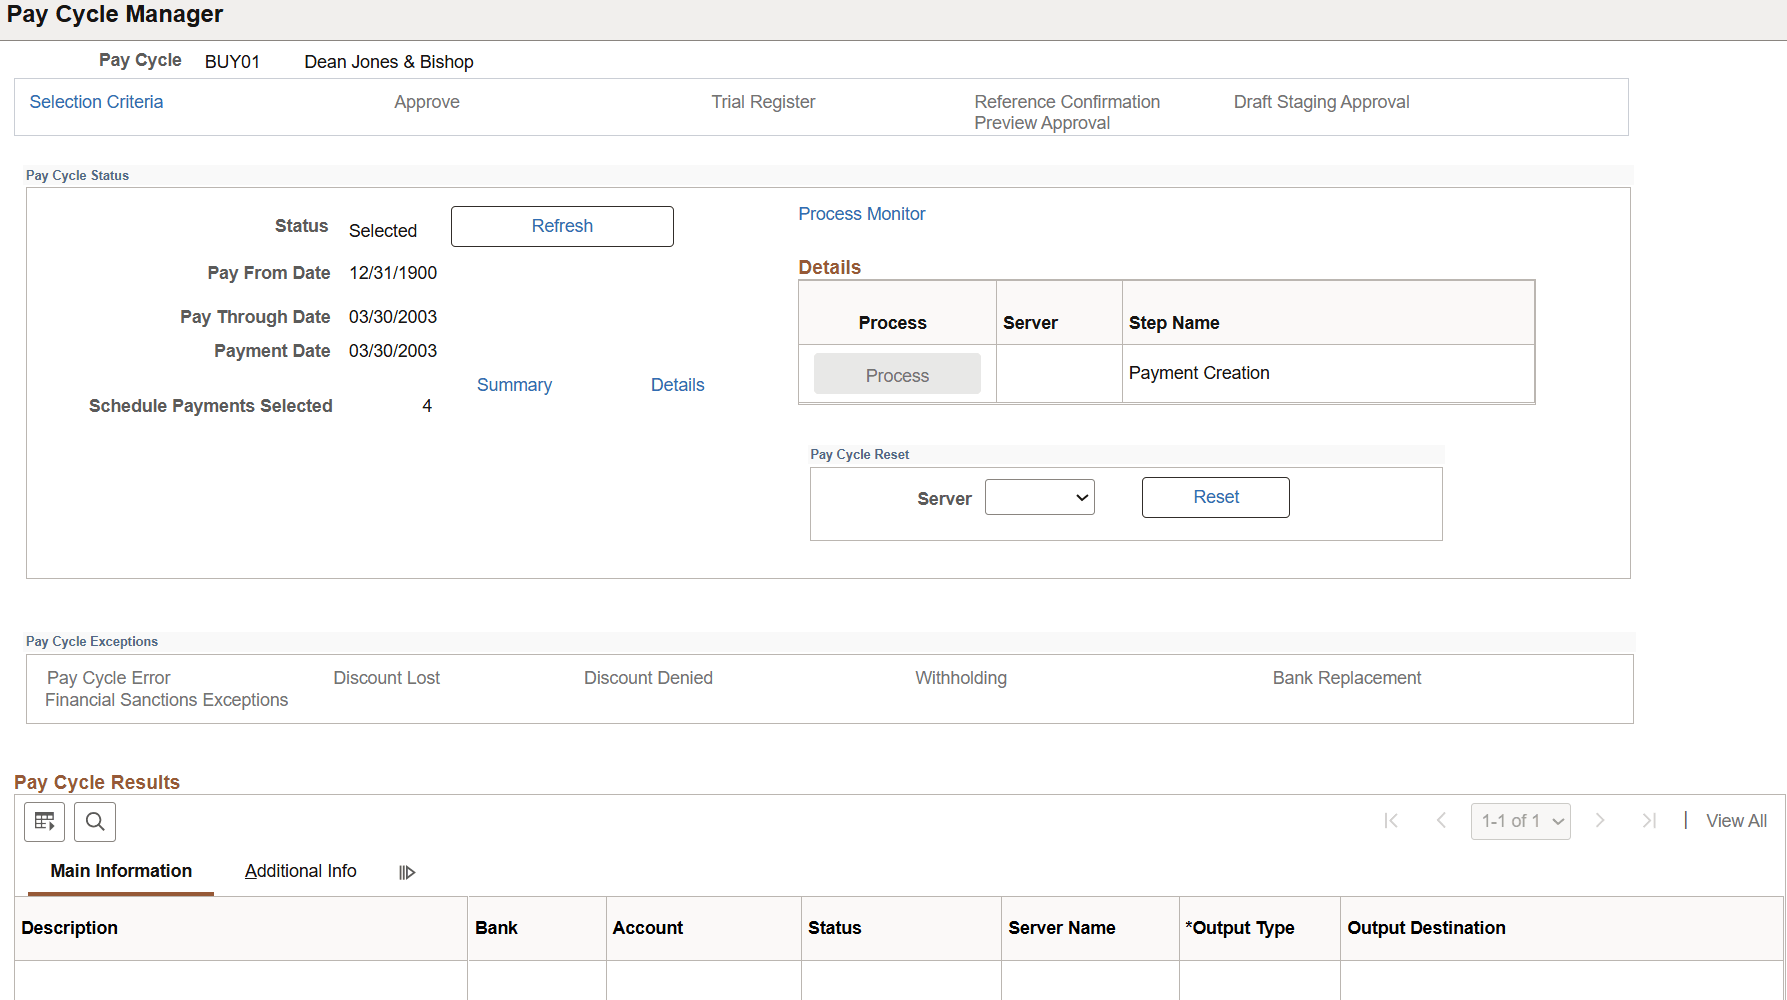Jump to the first row using the first-page icon
The height and width of the screenshot is (1000, 1787).
point(1391,820)
